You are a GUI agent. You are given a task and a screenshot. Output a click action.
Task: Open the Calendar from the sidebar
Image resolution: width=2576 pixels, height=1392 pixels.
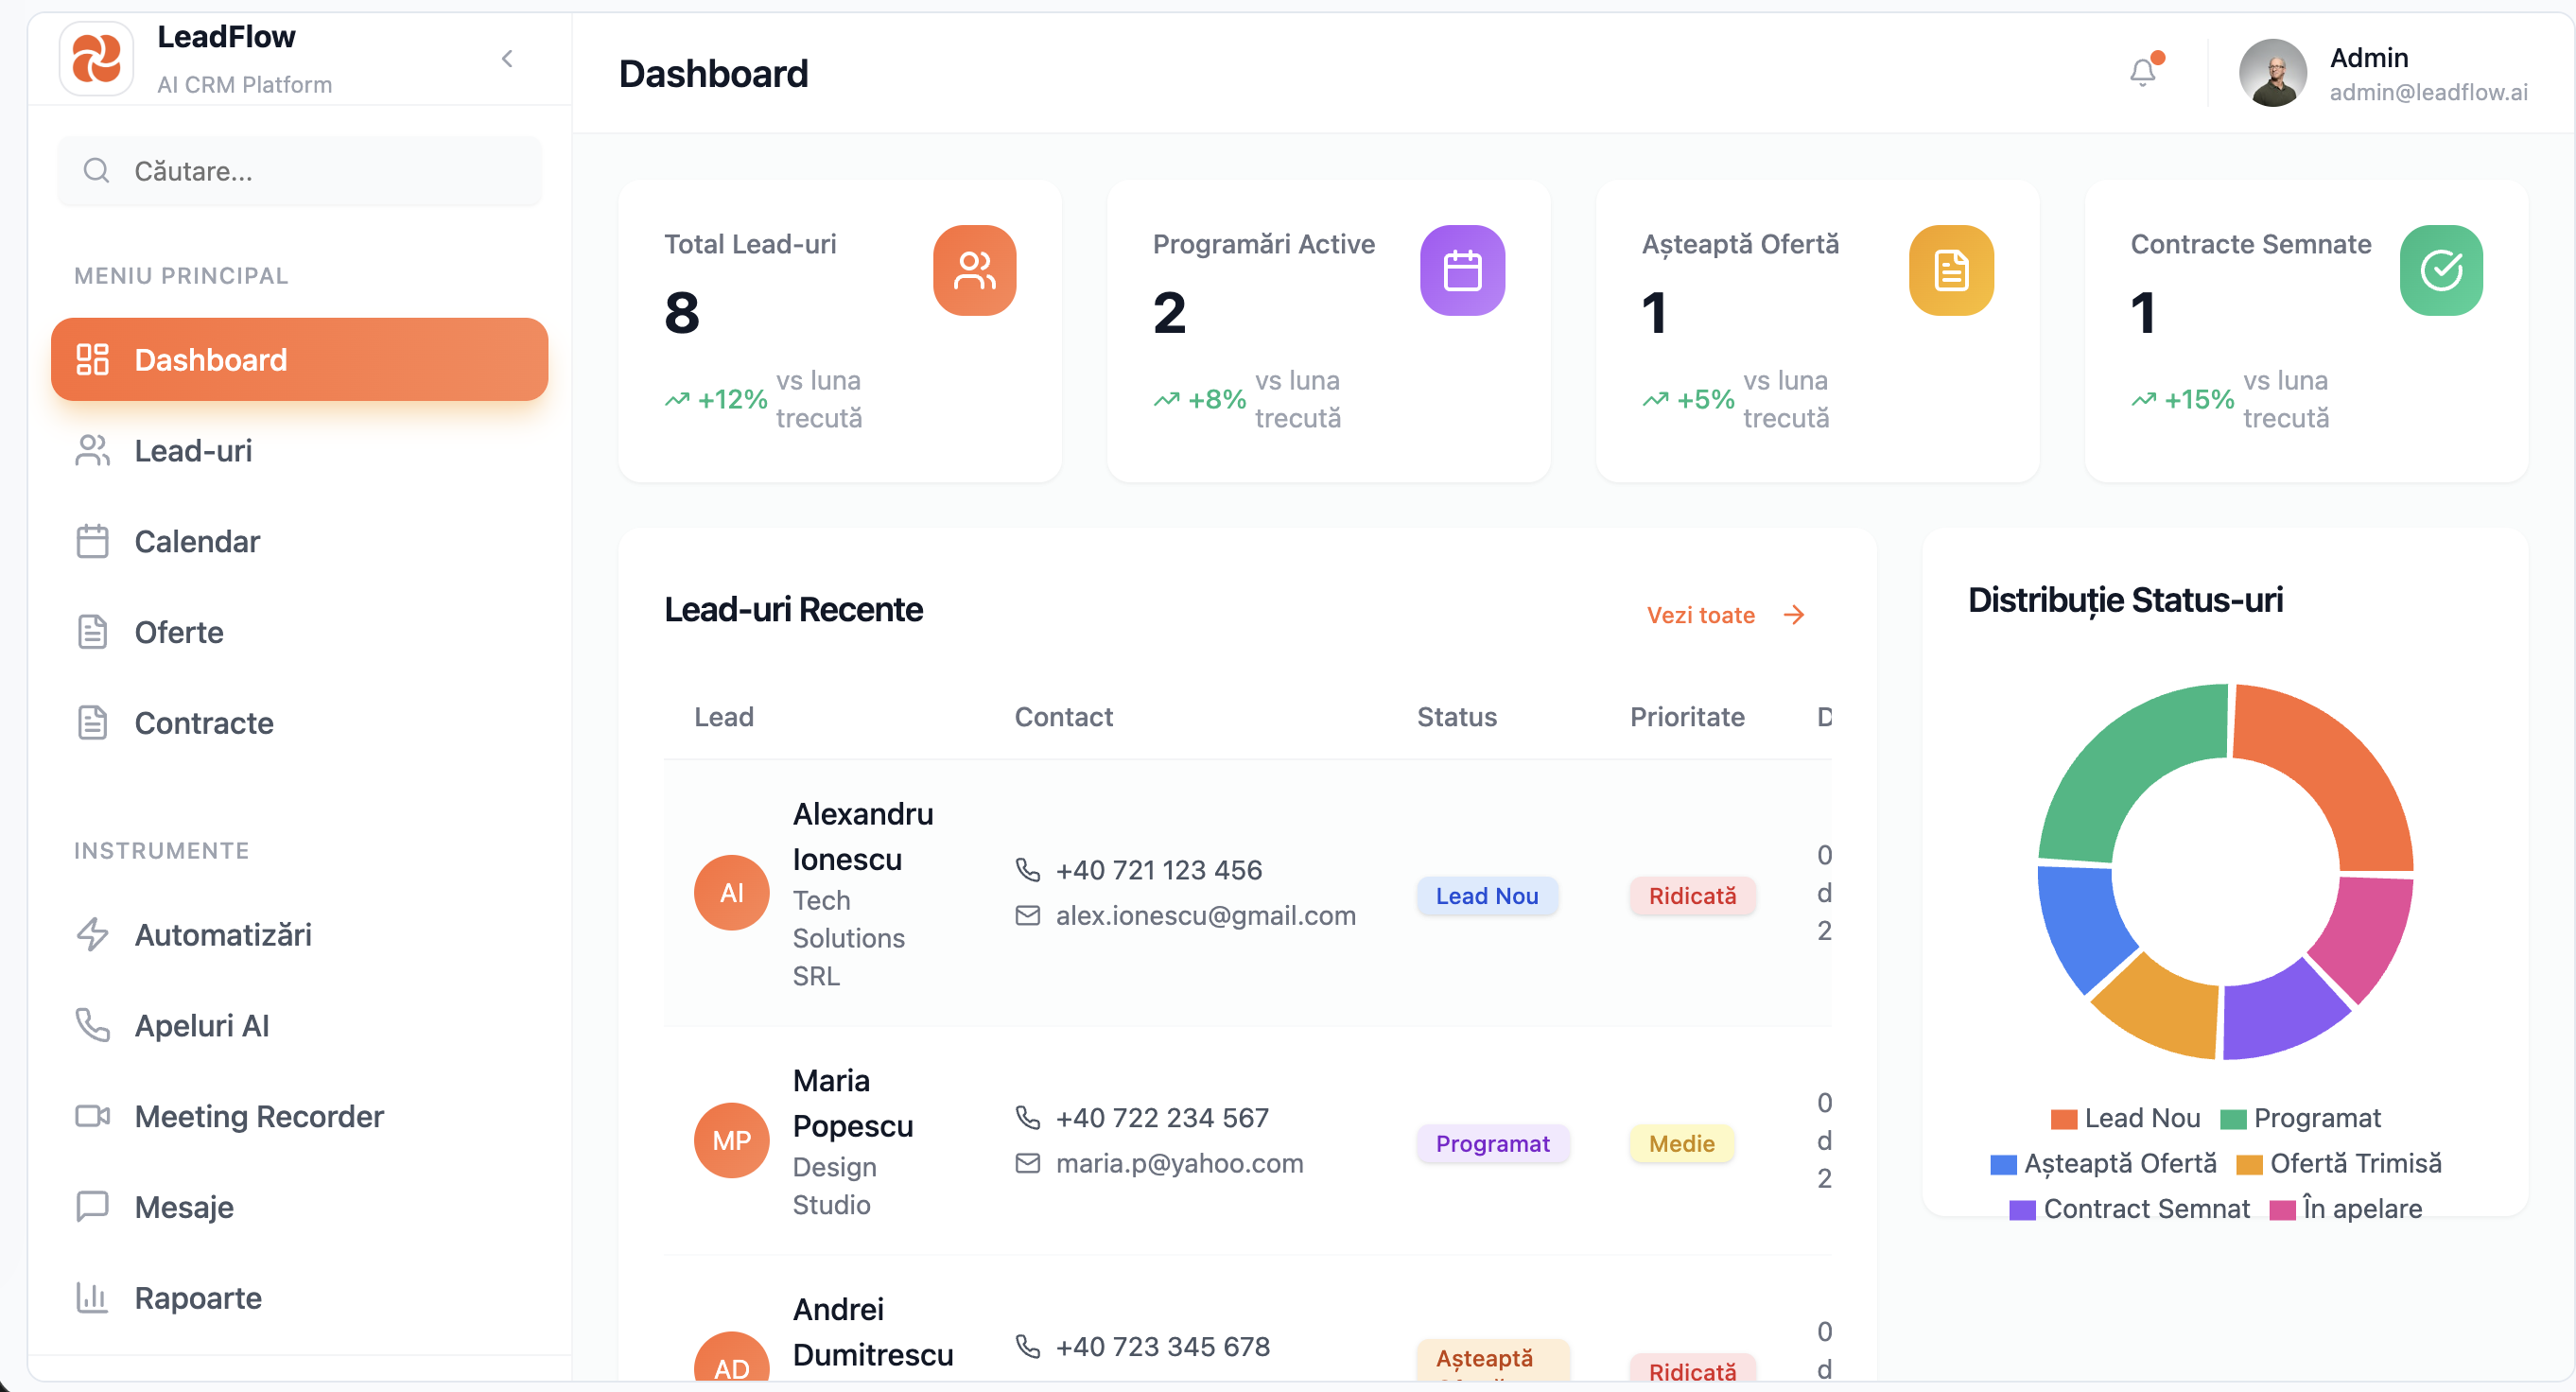click(196, 541)
